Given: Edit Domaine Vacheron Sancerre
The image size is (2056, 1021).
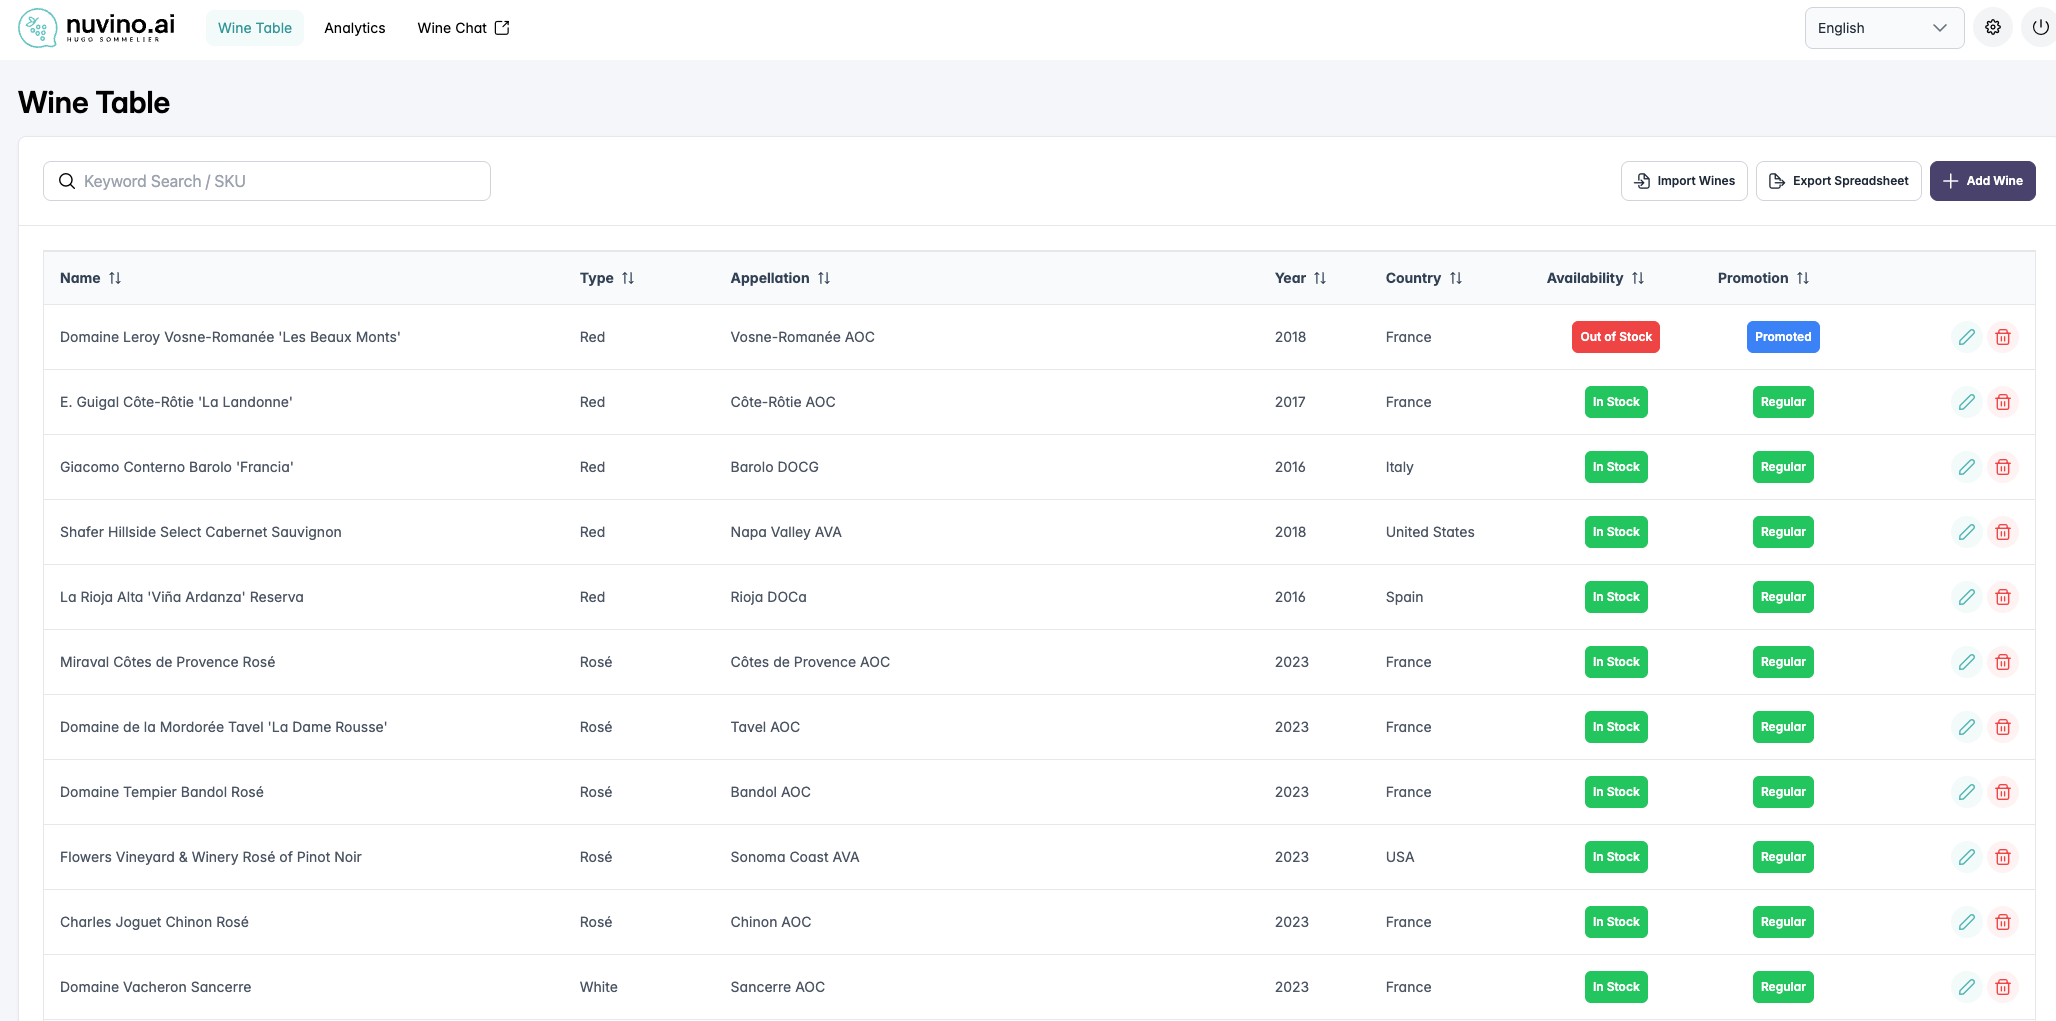Looking at the screenshot, I should point(1966,987).
